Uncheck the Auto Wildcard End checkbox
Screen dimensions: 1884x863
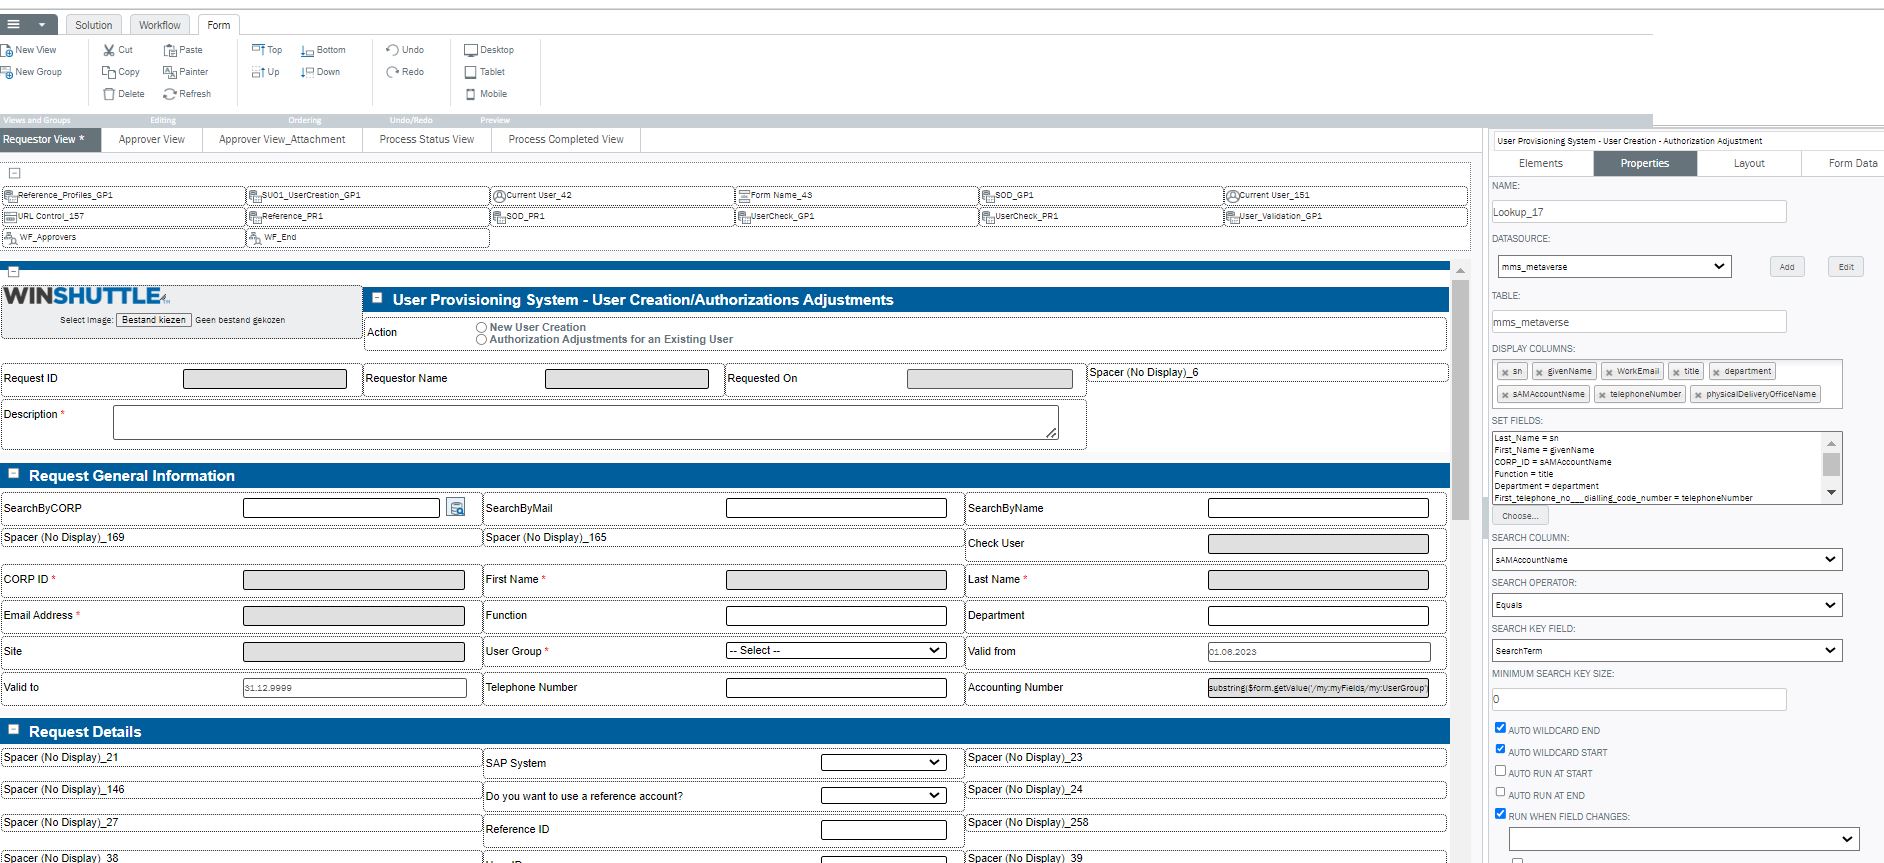click(1500, 728)
